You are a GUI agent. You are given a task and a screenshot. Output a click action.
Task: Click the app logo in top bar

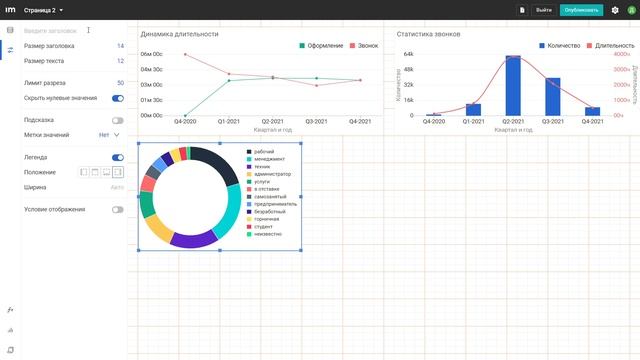[10, 10]
